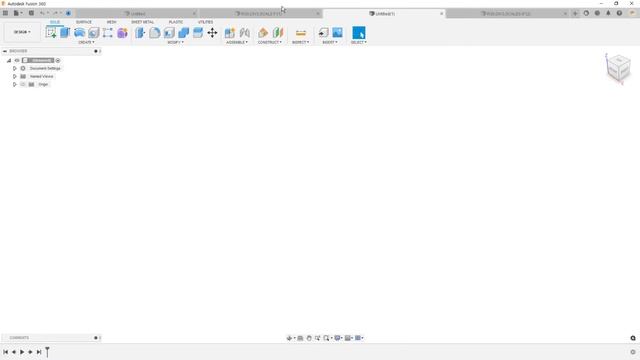640x360 pixels.
Task: Expand the Origin node
Action: click(15, 84)
